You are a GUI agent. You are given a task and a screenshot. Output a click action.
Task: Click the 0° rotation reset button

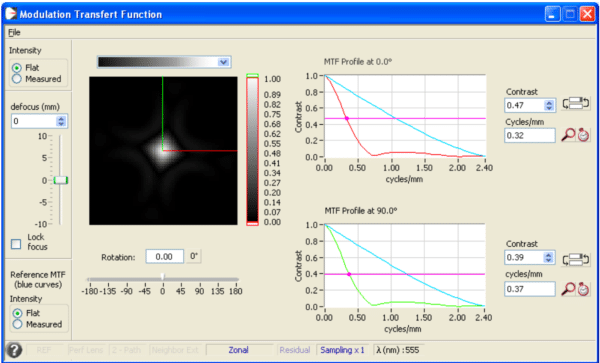pyautogui.click(x=194, y=257)
